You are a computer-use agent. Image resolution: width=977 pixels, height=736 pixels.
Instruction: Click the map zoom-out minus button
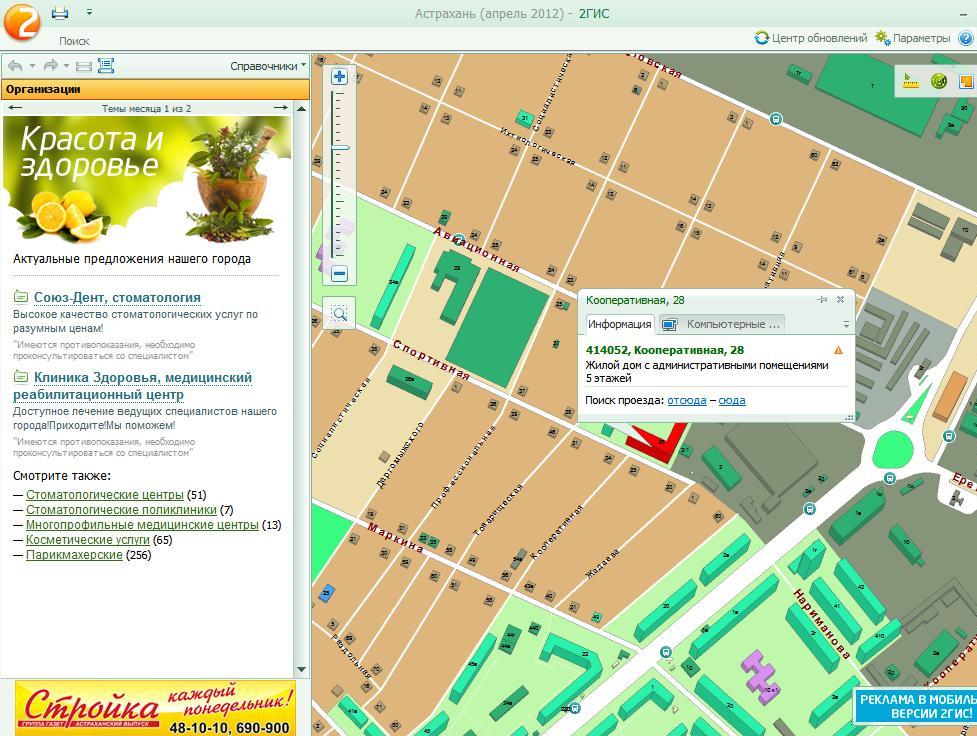pyautogui.click(x=339, y=273)
